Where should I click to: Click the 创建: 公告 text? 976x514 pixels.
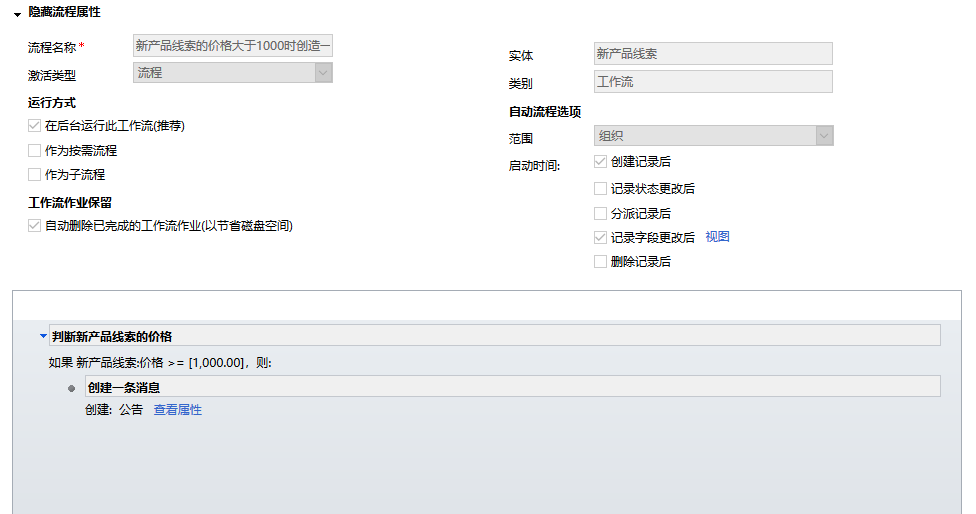[114, 410]
